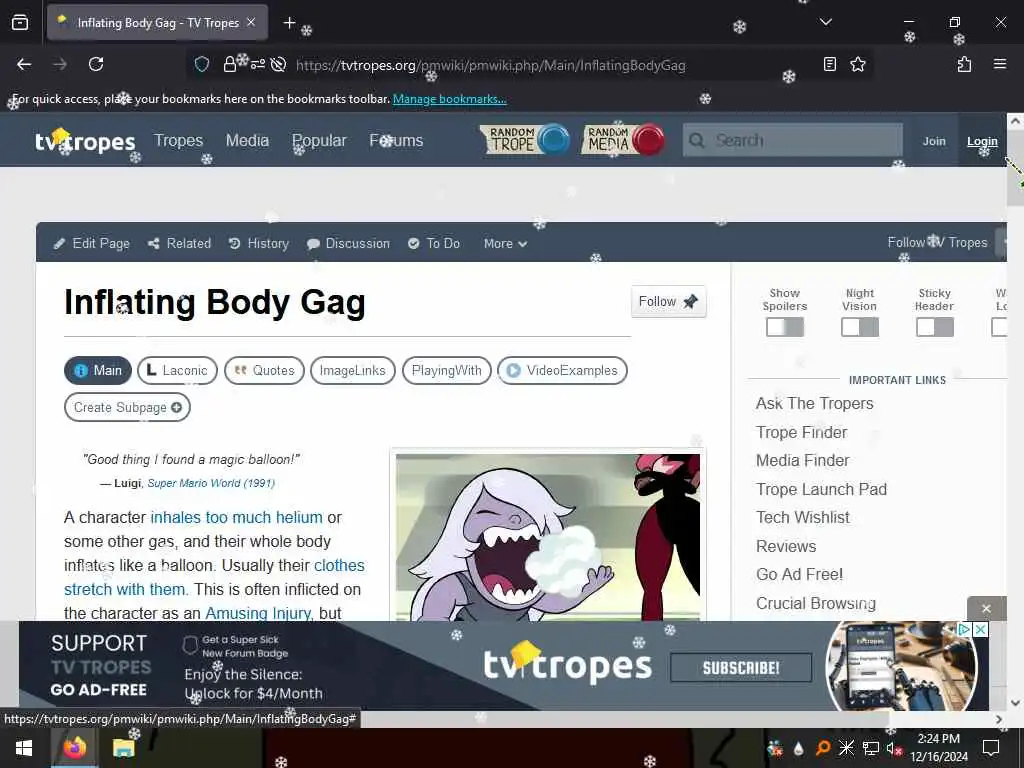Screen dimensions: 1024x768
Task: Open the Windows Start menu
Action: (24, 748)
